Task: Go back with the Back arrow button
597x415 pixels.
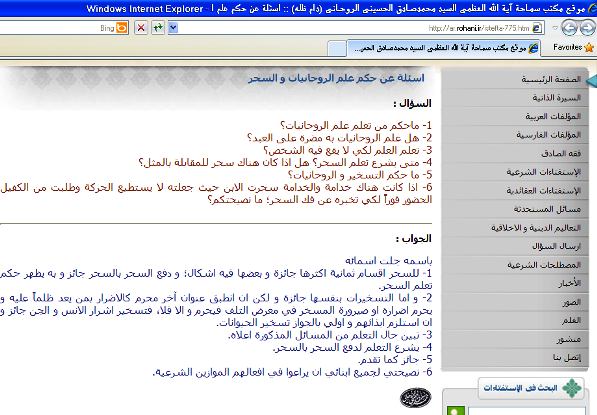Action: [x=569, y=28]
